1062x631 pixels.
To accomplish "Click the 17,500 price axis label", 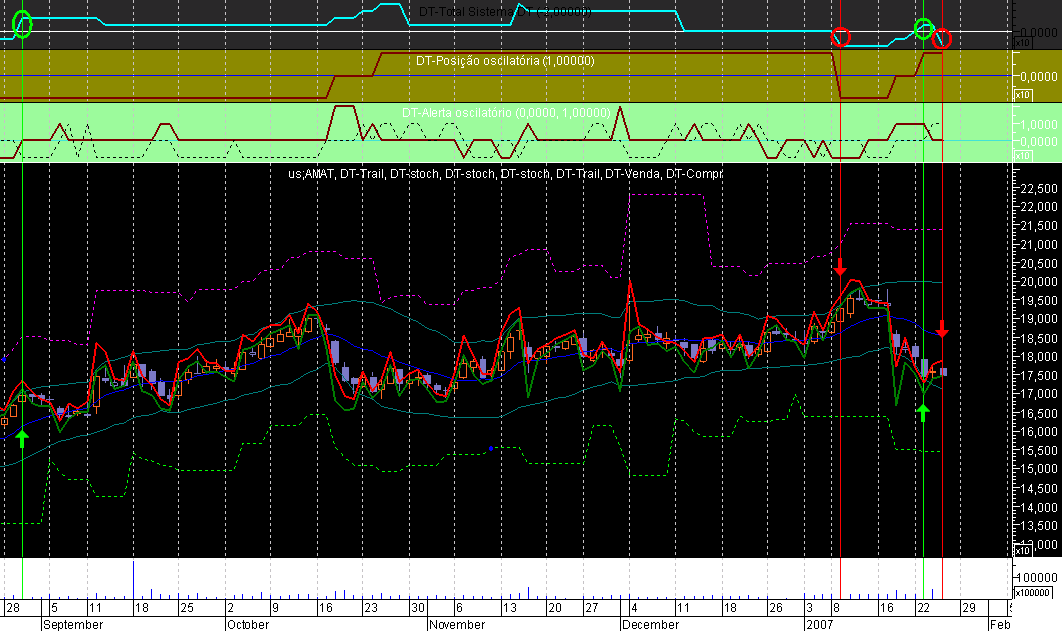I will pos(1038,376).
